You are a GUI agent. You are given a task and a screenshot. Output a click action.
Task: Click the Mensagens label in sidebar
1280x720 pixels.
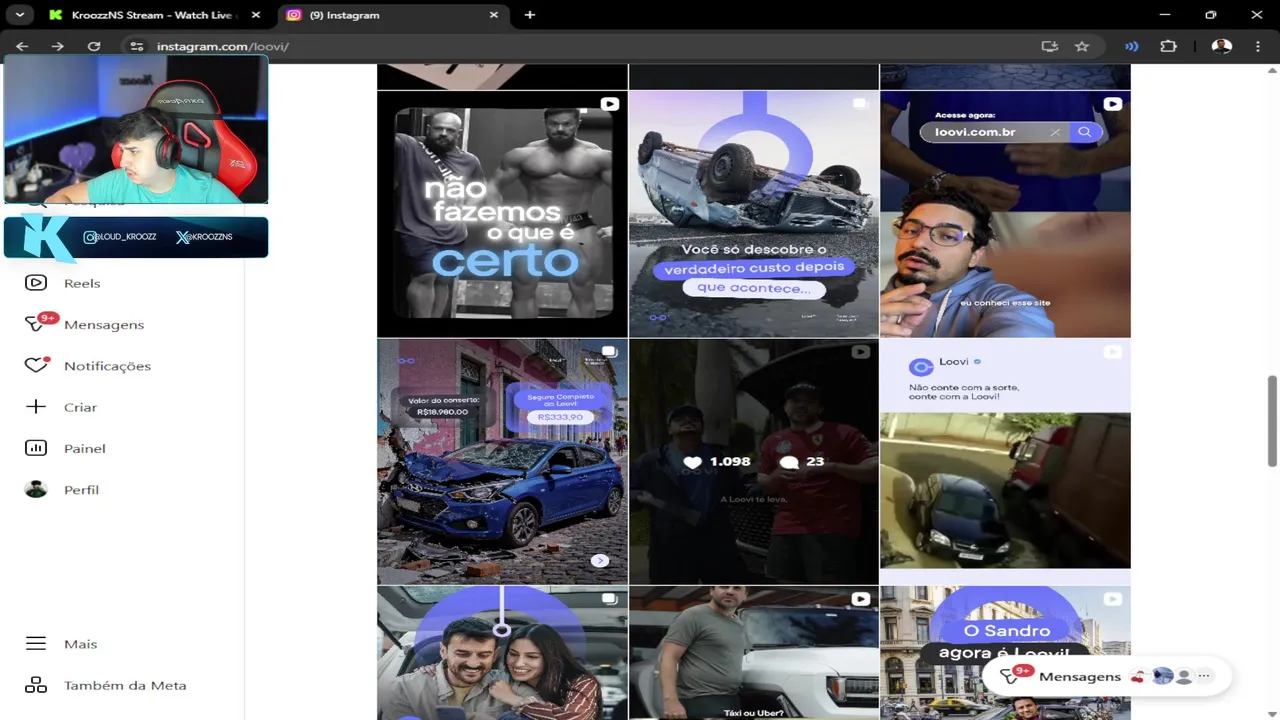tap(104, 325)
